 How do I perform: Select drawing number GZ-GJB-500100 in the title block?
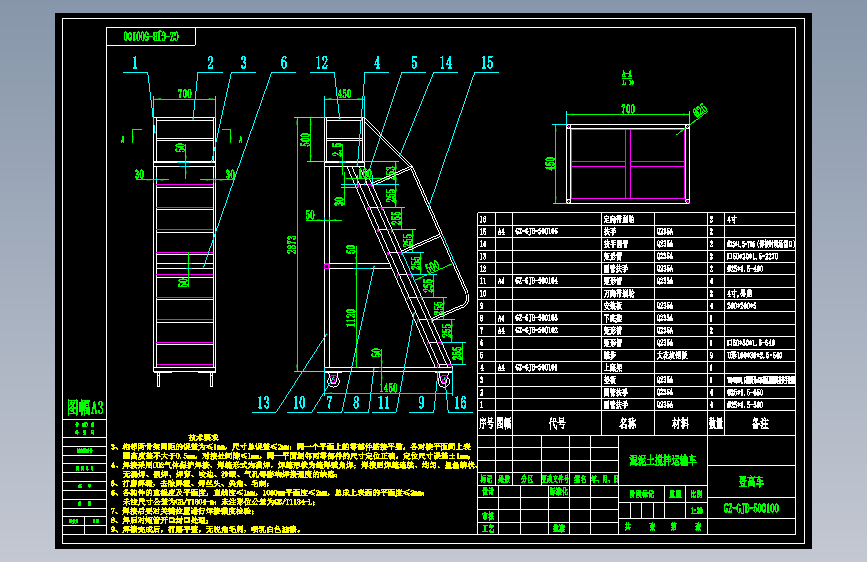coord(751,508)
